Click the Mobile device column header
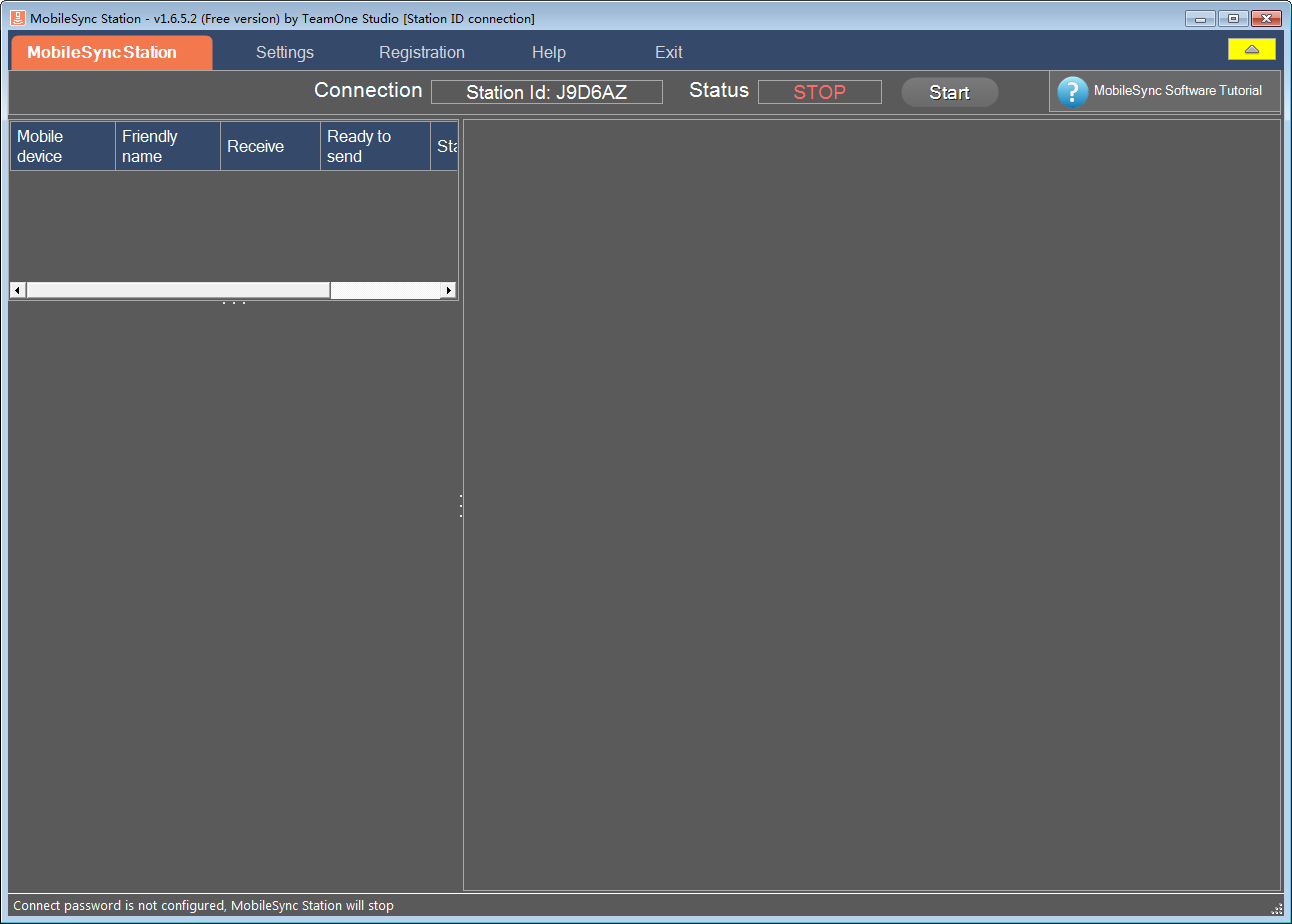The height and width of the screenshot is (924, 1292). pyautogui.click(x=63, y=146)
